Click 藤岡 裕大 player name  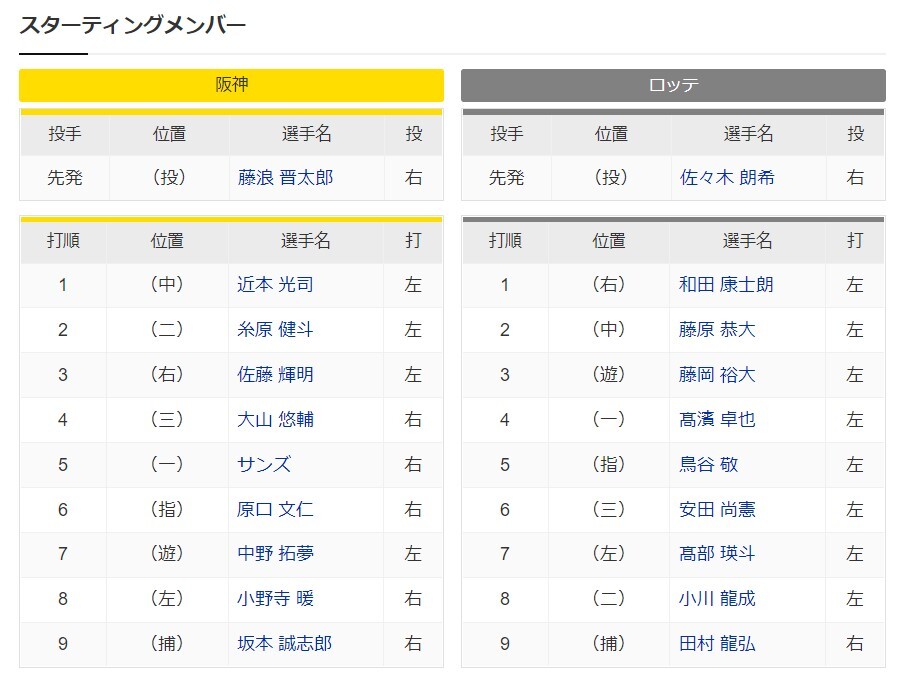point(717,375)
